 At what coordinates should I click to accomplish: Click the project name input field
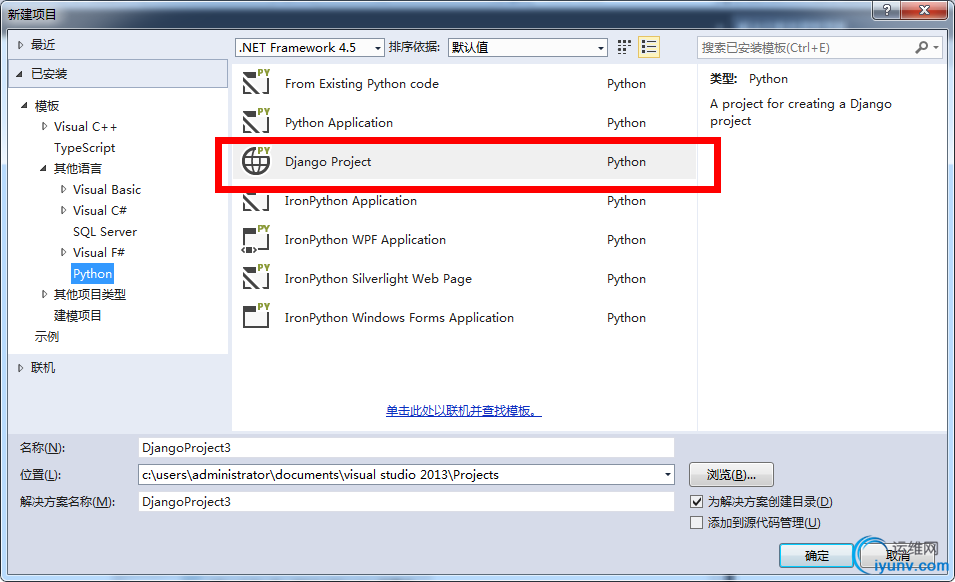(406, 447)
